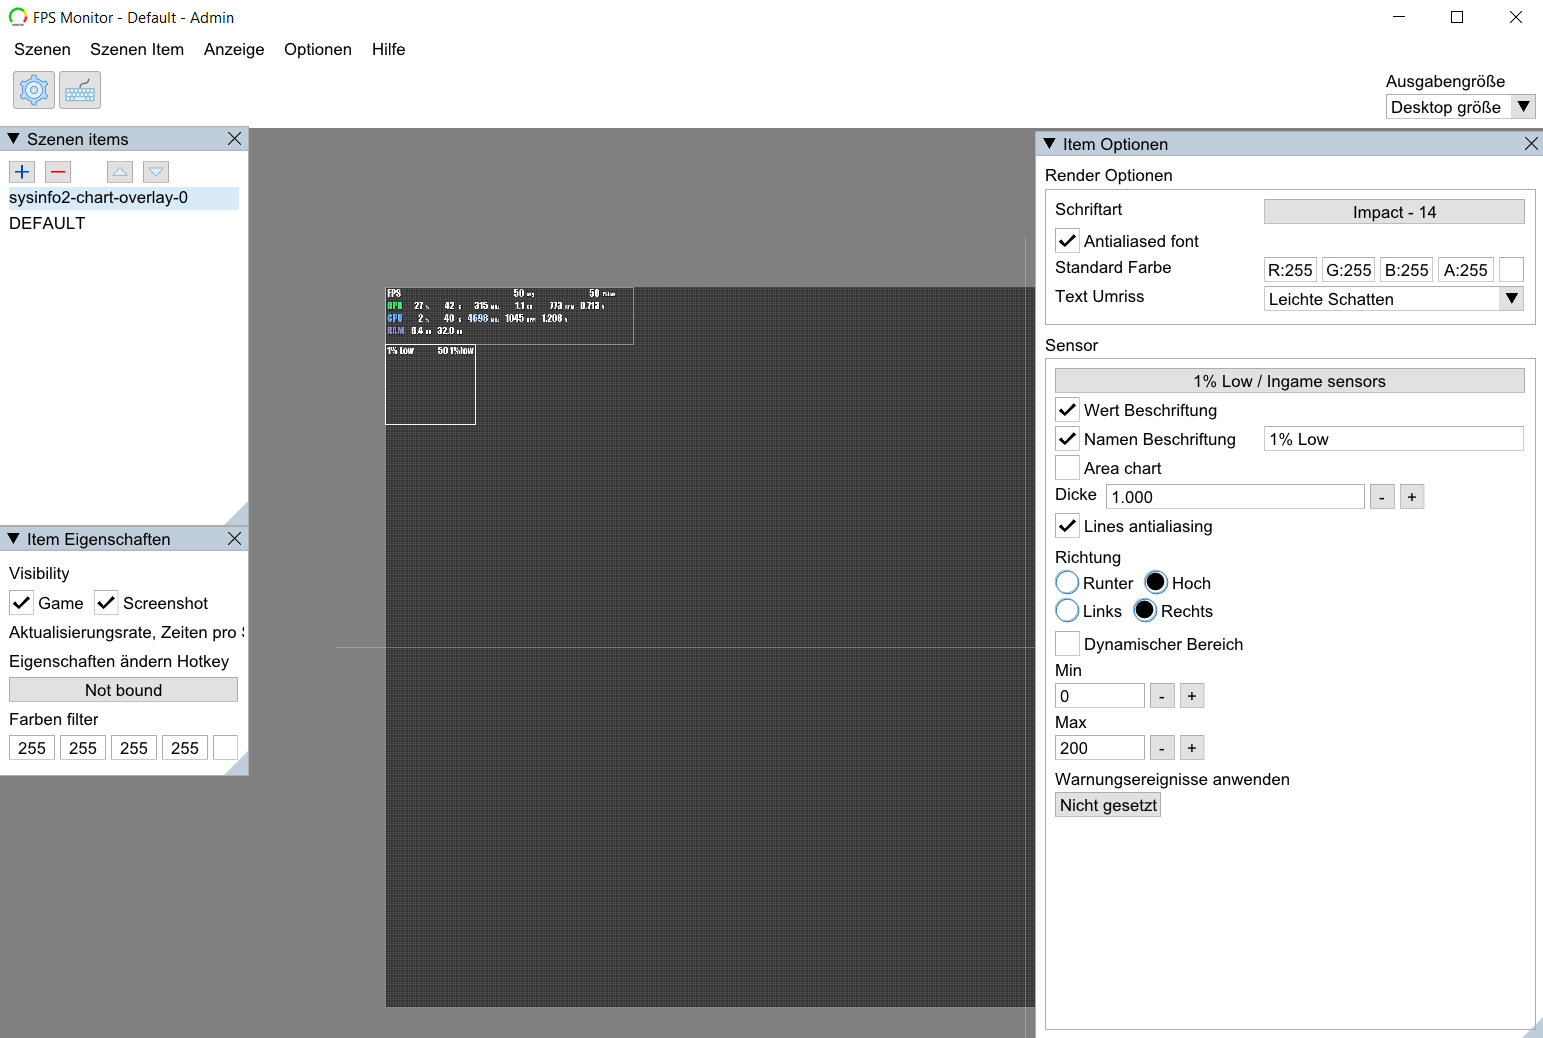Image resolution: width=1543 pixels, height=1038 pixels.
Task: Remove scene item with red minus icon
Action: tap(58, 172)
